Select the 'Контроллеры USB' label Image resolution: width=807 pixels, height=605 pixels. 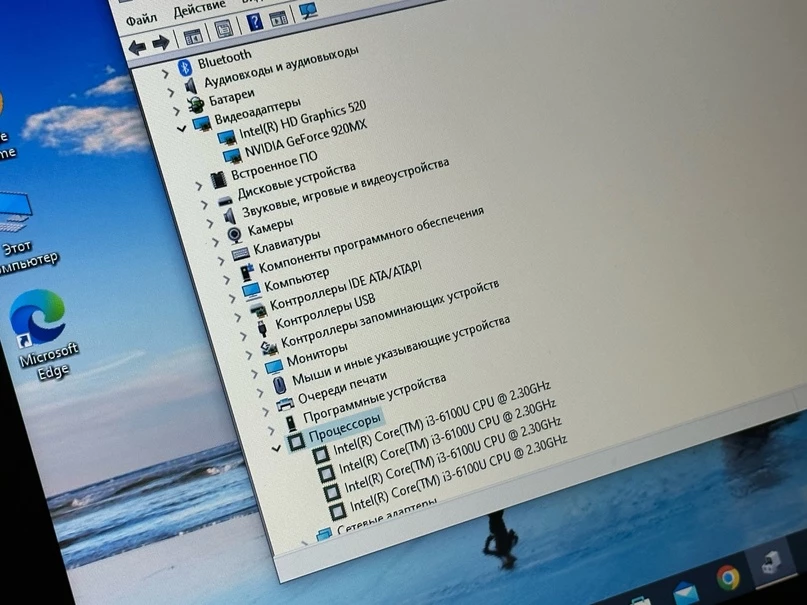click(x=325, y=311)
